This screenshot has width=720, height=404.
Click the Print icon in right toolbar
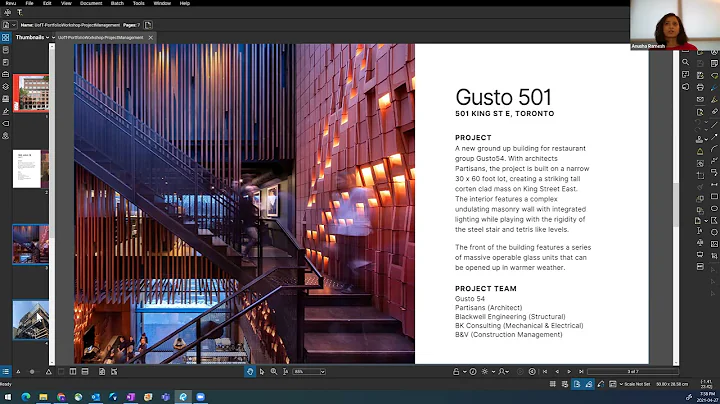700,87
